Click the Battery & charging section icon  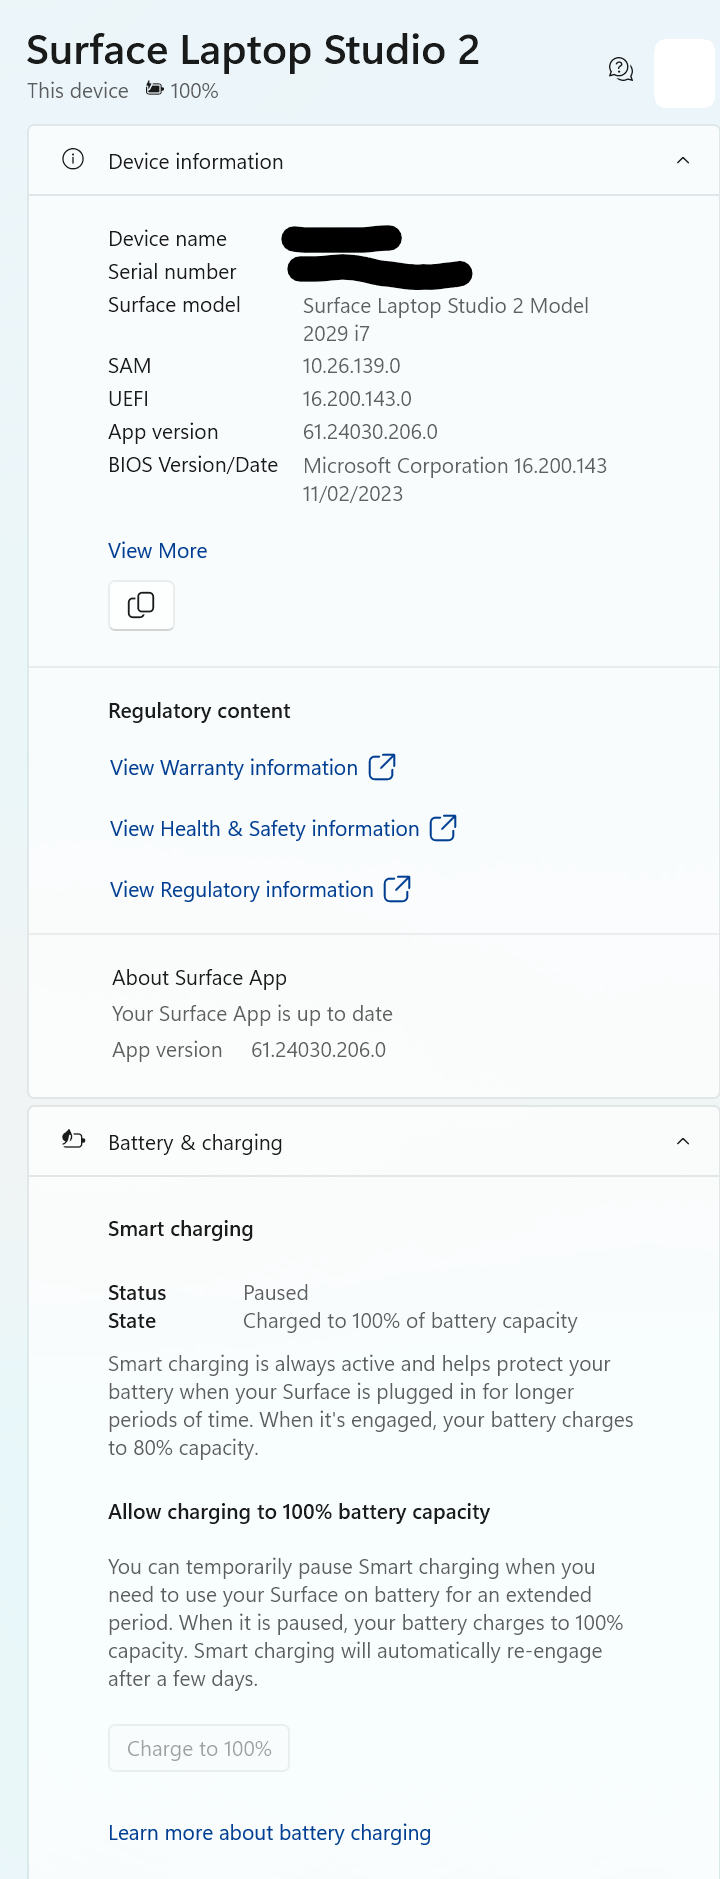coord(73,1140)
